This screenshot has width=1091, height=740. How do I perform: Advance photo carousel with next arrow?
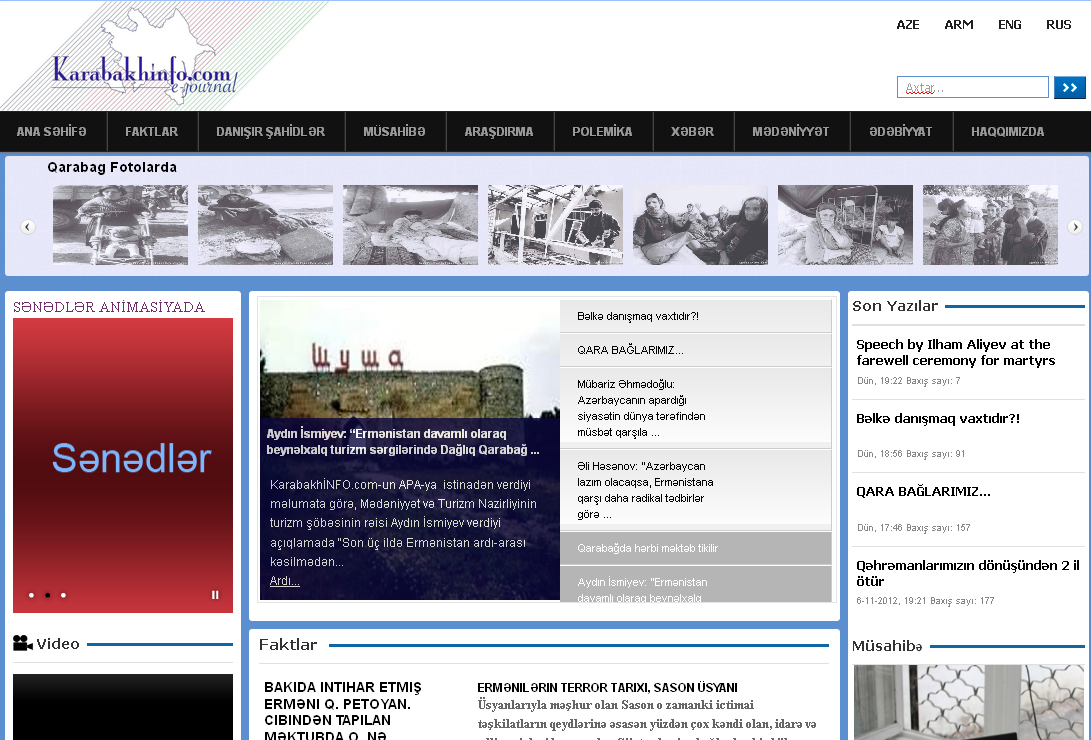[x=1075, y=227]
